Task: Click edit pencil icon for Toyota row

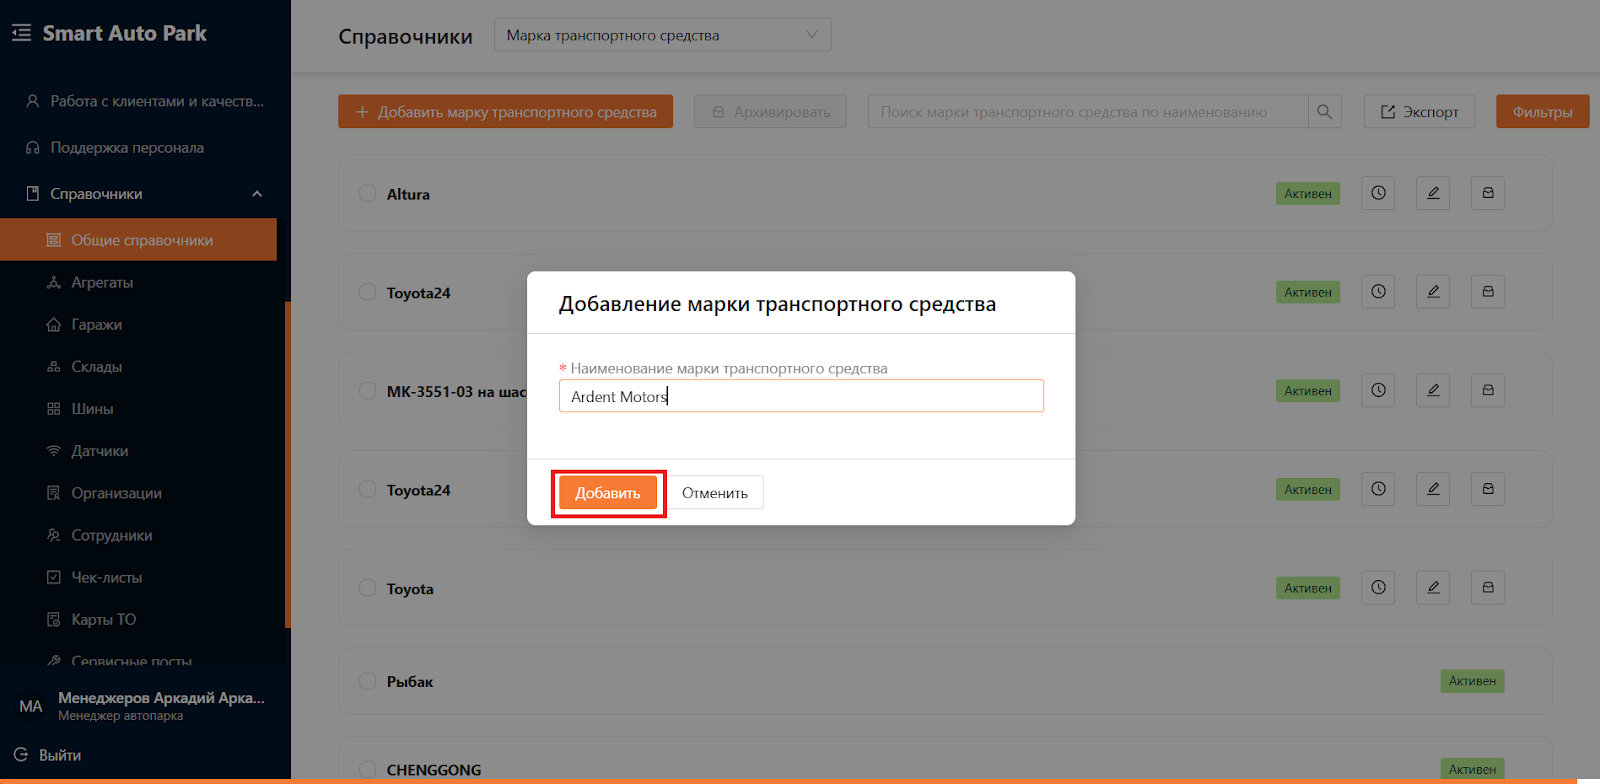Action: (1433, 588)
